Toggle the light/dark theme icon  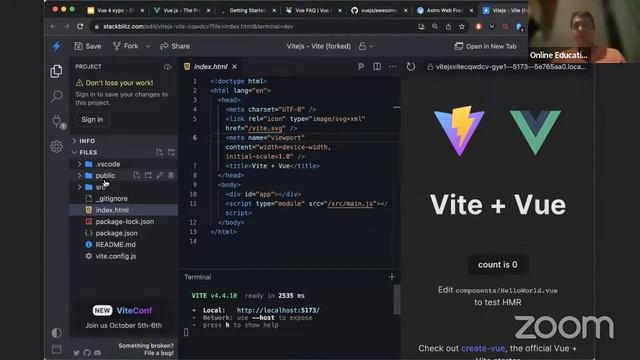(x=56, y=333)
